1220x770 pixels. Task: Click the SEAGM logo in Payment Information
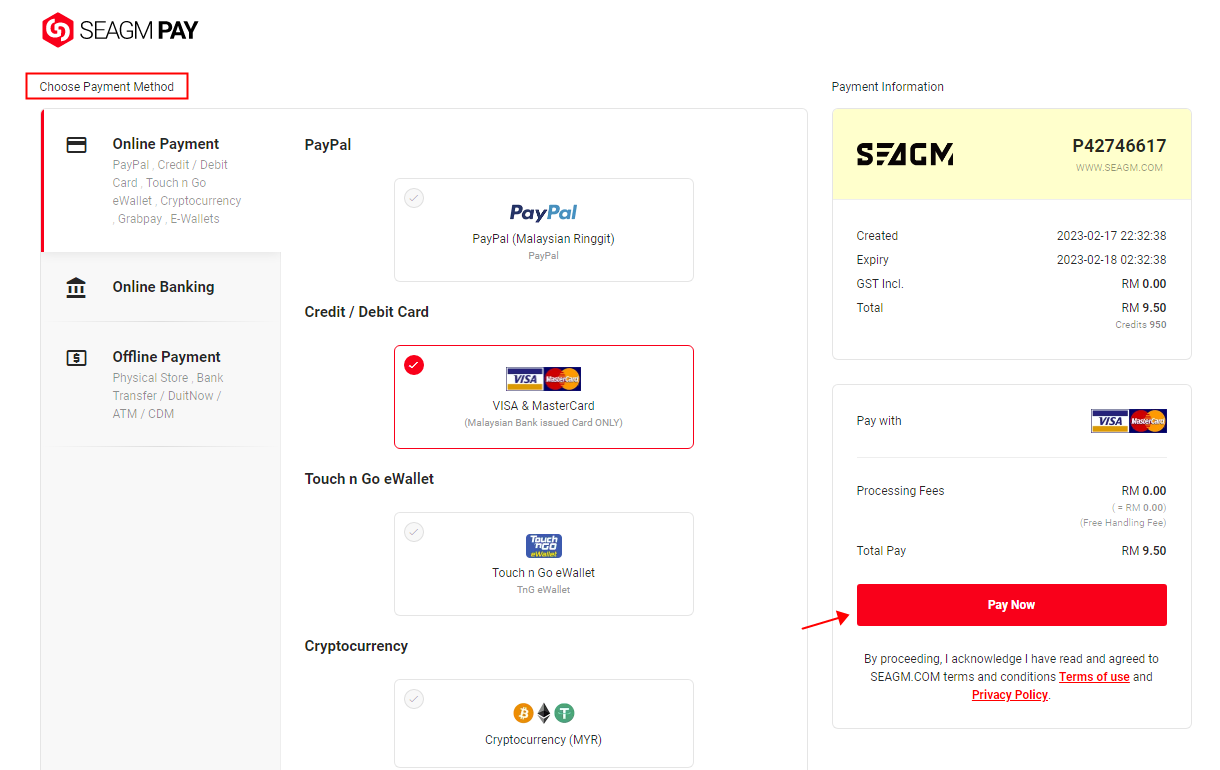(x=905, y=154)
